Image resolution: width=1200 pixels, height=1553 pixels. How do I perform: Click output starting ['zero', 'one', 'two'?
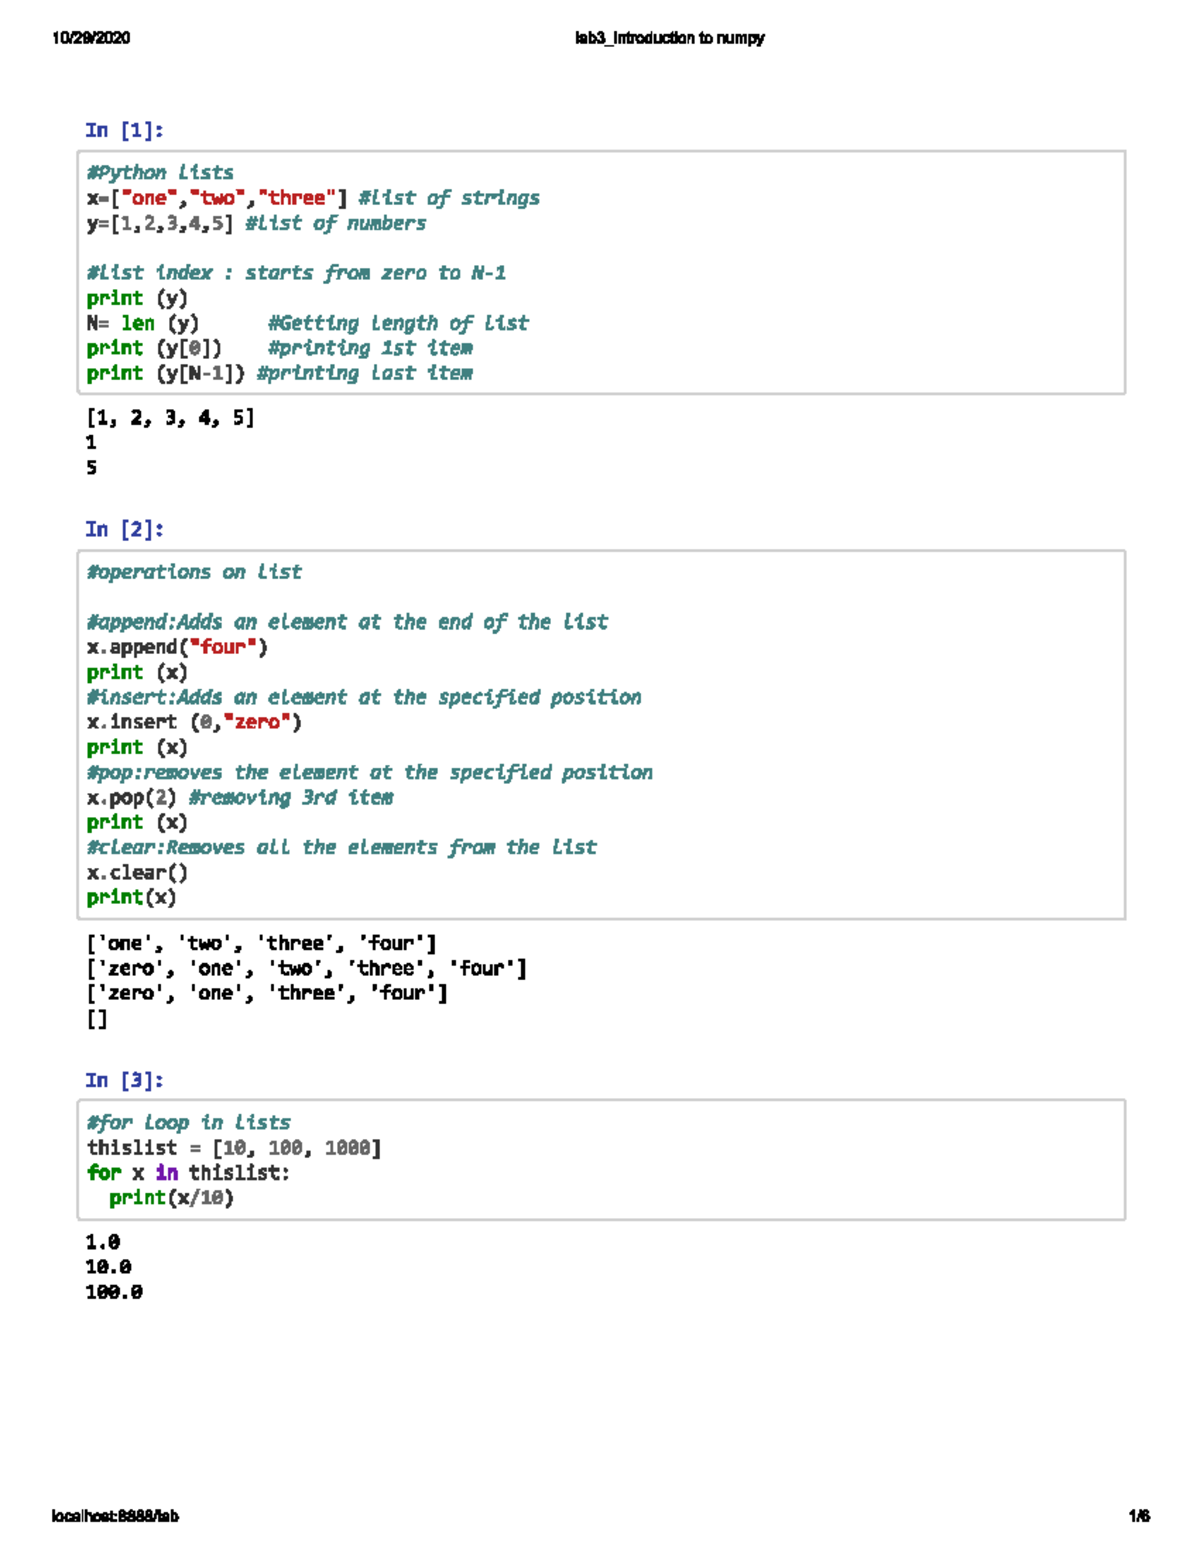(x=307, y=968)
